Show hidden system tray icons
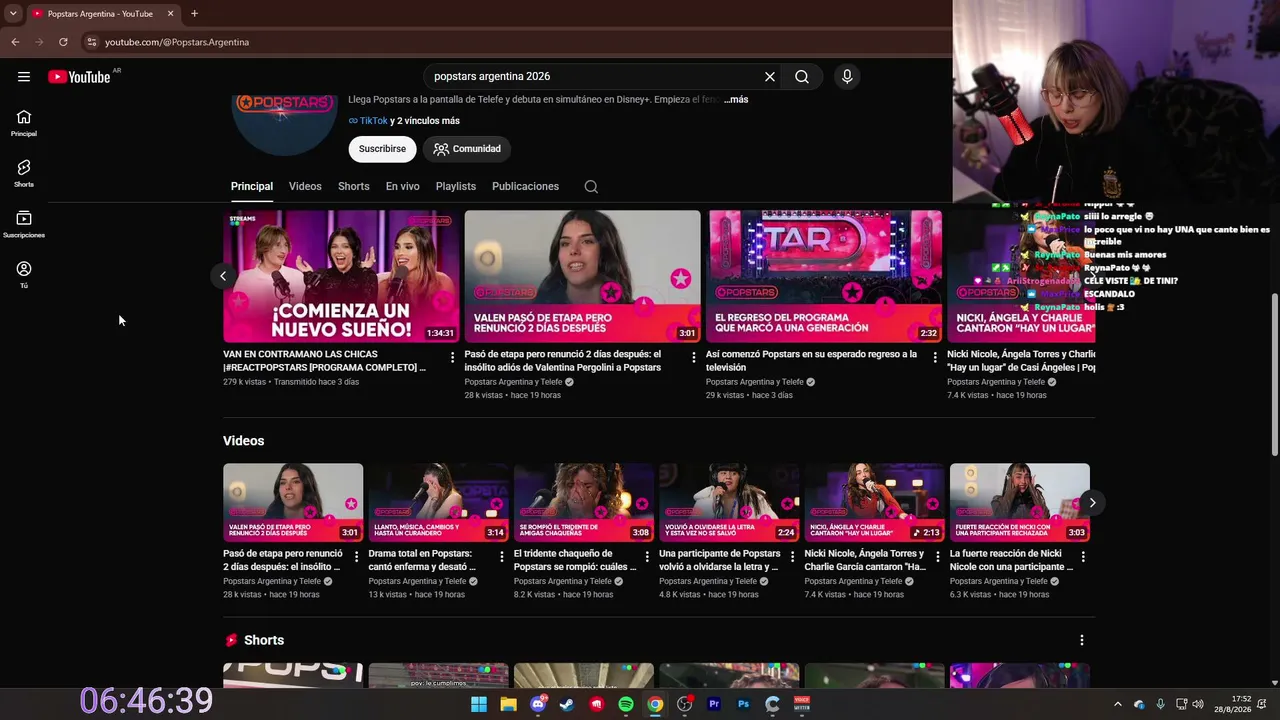Image resolution: width=1280 pixels, height=720 pixels. coord(1118,704)
